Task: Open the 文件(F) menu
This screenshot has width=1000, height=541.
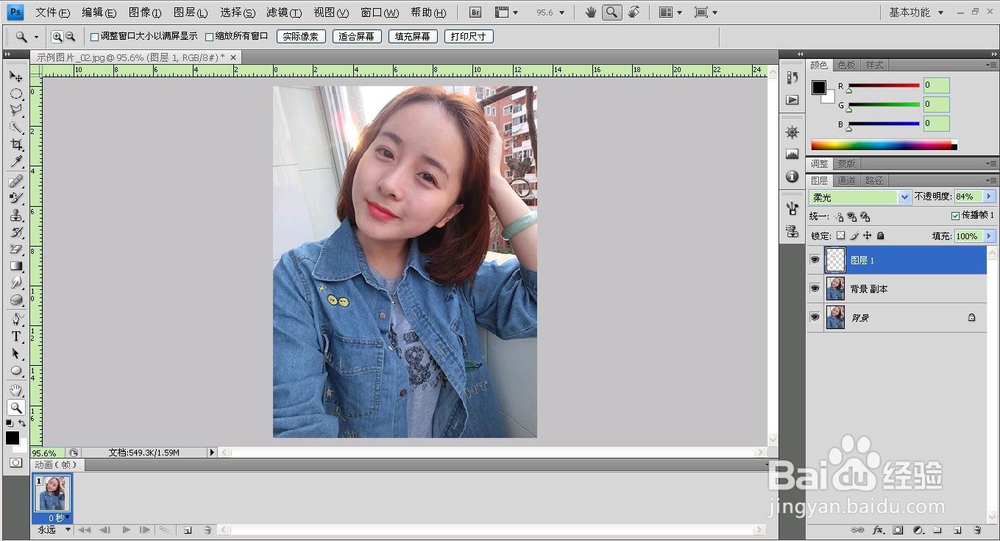Action: 52,12
